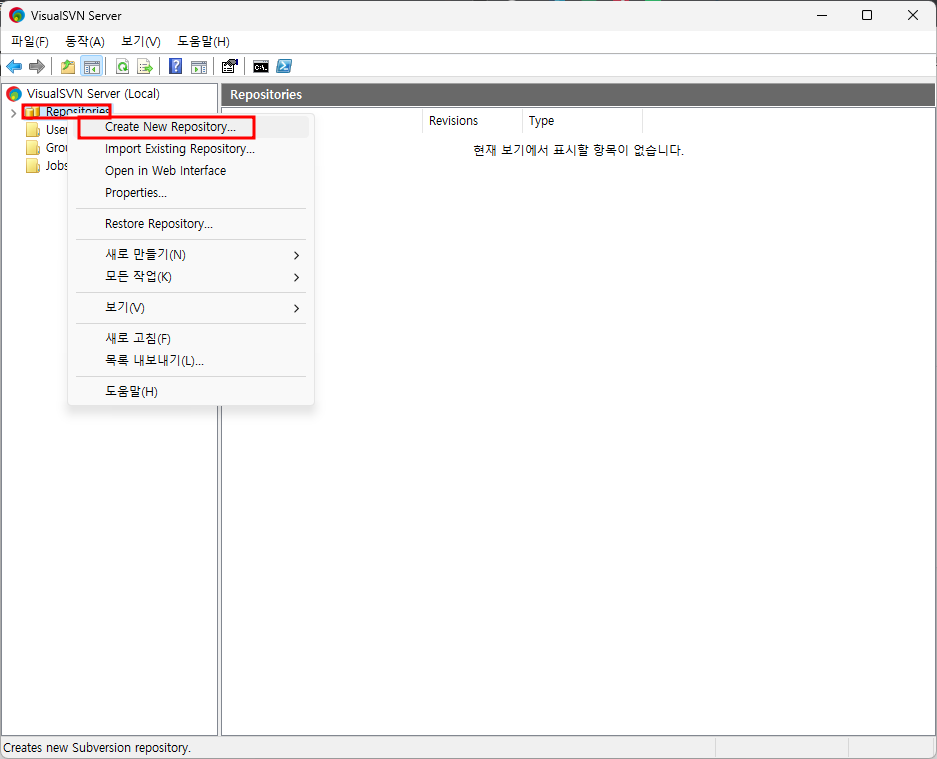Select Restore Repository... menu entry
This screenshot has width=937, height=759.
pyautogui.click(x=191, y=224)
